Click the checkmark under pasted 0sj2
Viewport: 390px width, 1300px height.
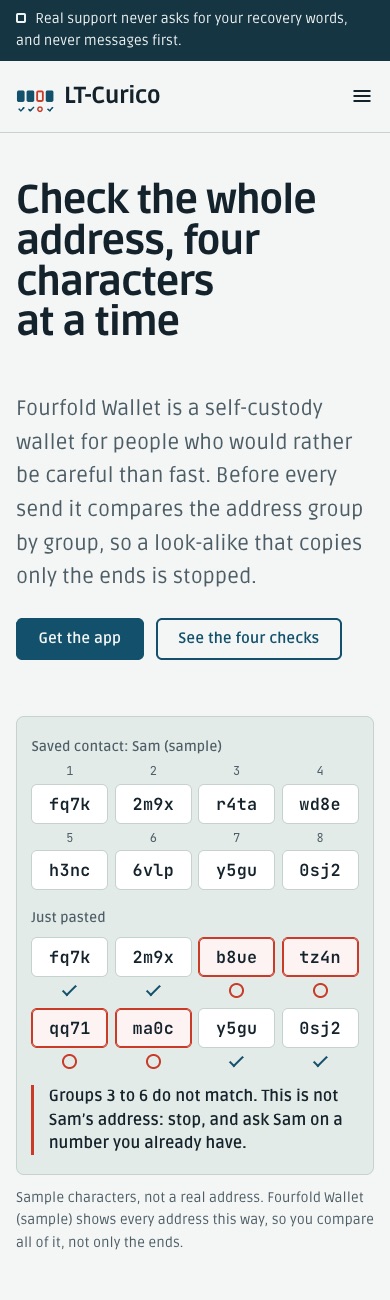point(320,1060)
